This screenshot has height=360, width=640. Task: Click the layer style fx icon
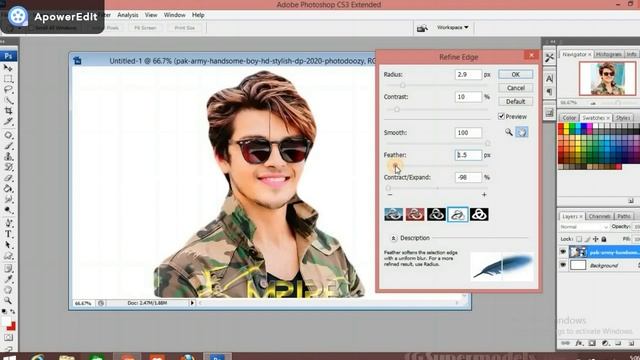[x=579, y=343]
